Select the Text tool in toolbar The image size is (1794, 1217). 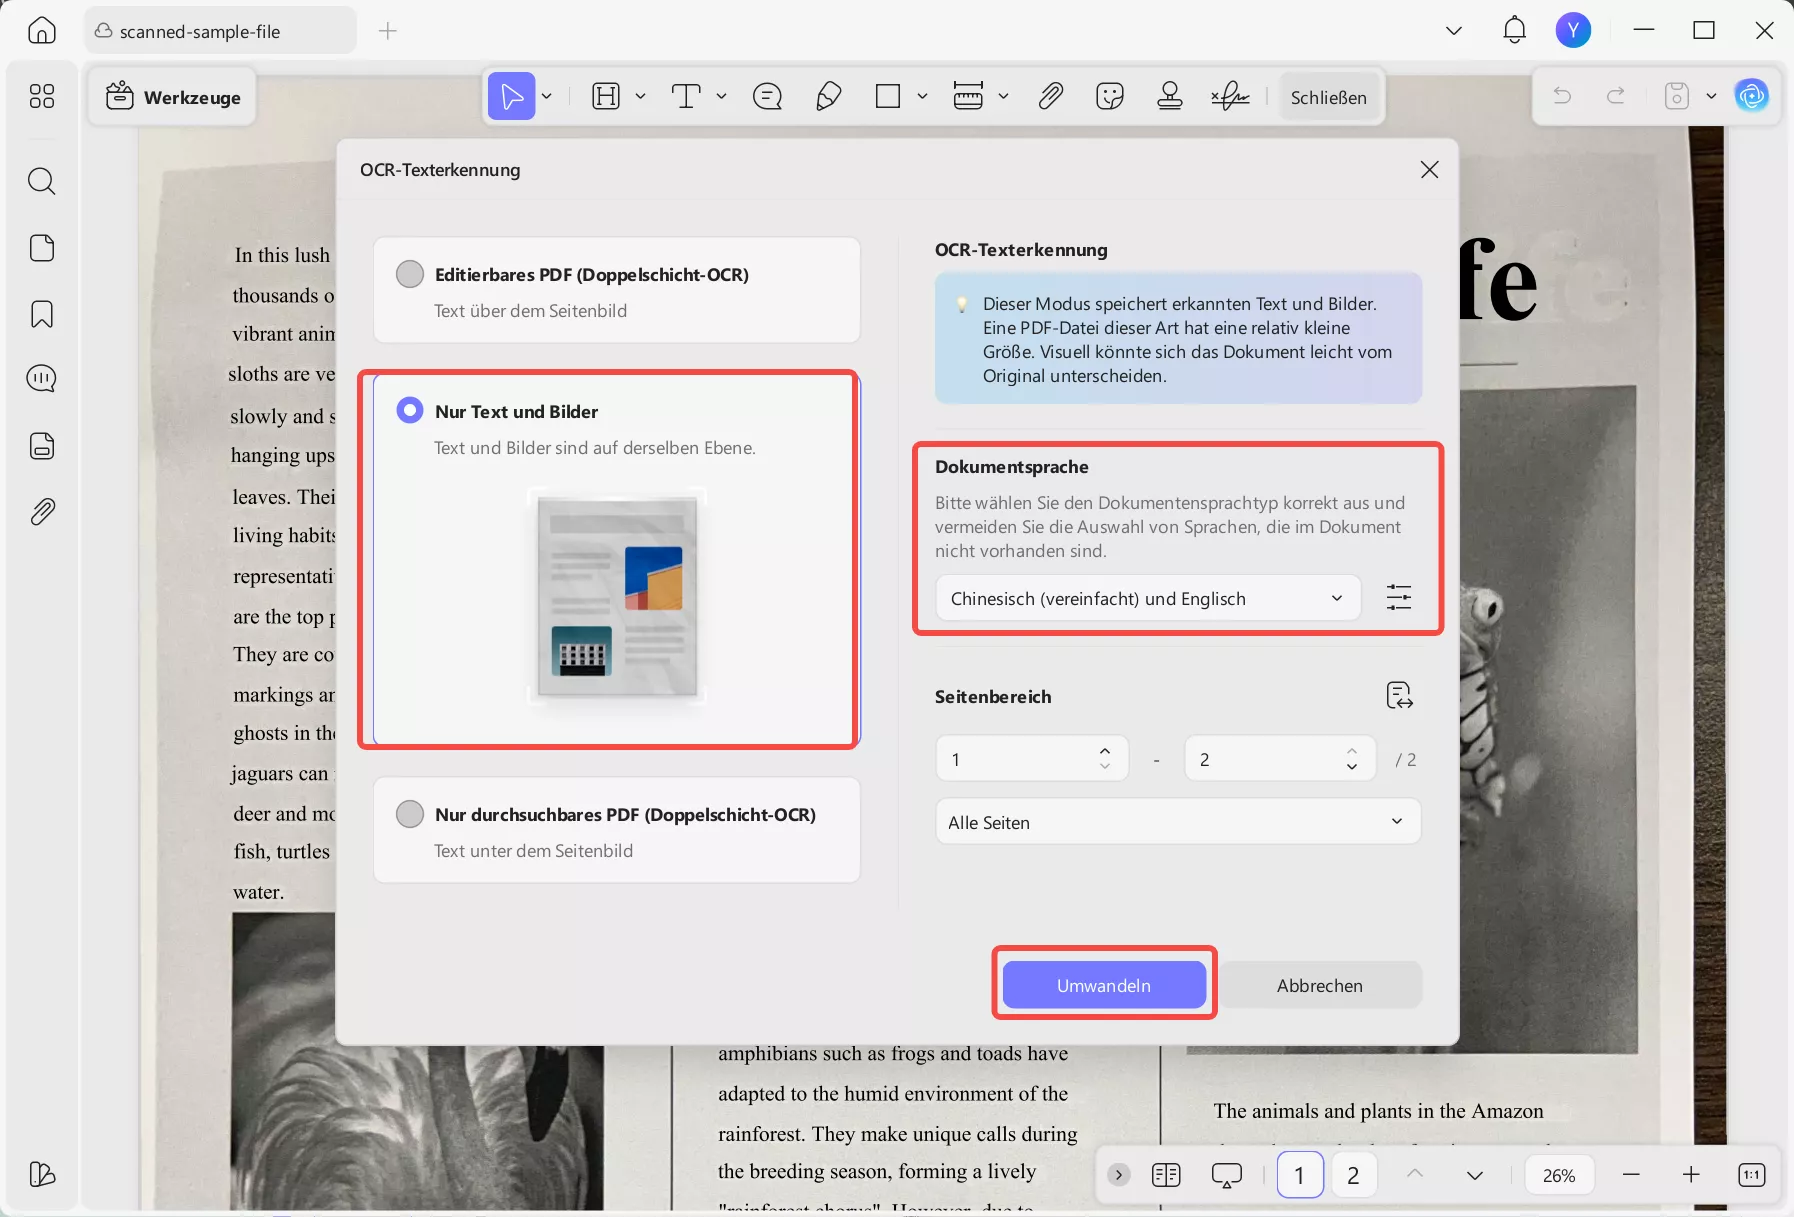tap(686, 96)
